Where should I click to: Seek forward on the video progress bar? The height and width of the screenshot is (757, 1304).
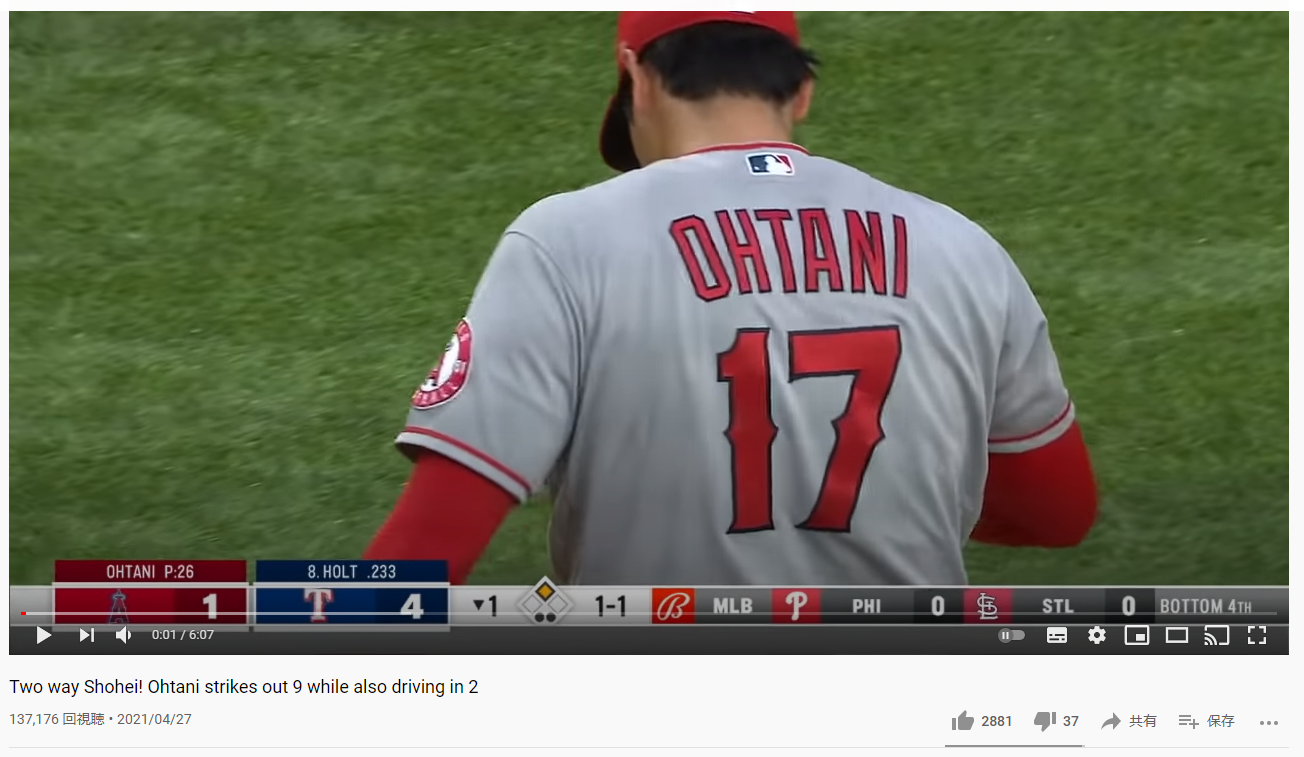650,613
